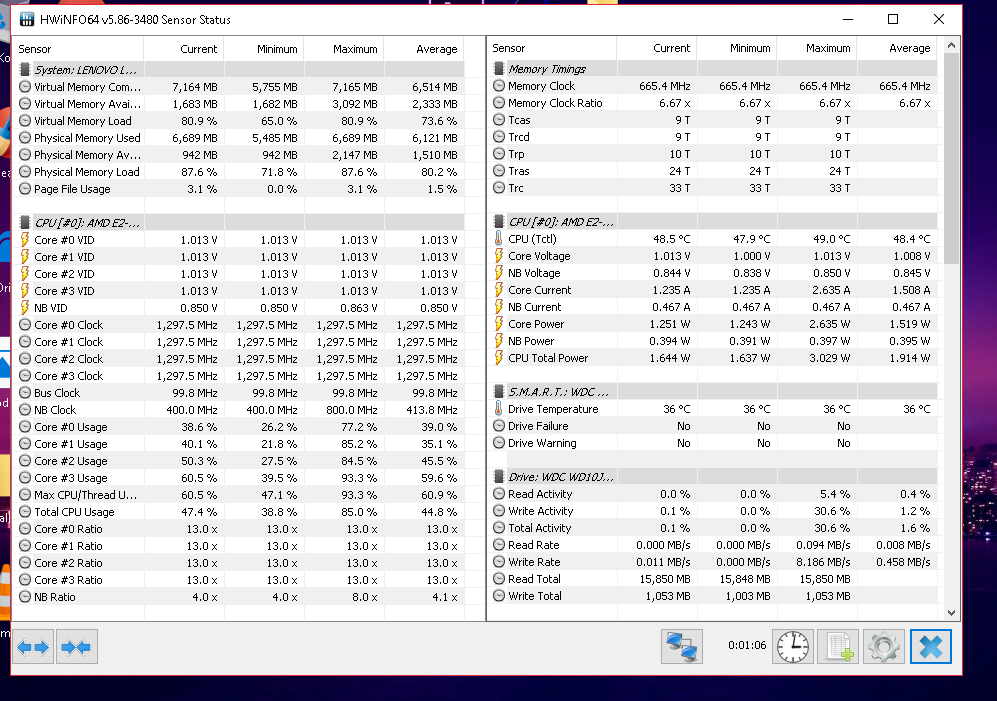Image resolution: width=997 pixels, height=701 pixels.
Task: Click the Core Voltage lightning icon
Action: (498, 256)
